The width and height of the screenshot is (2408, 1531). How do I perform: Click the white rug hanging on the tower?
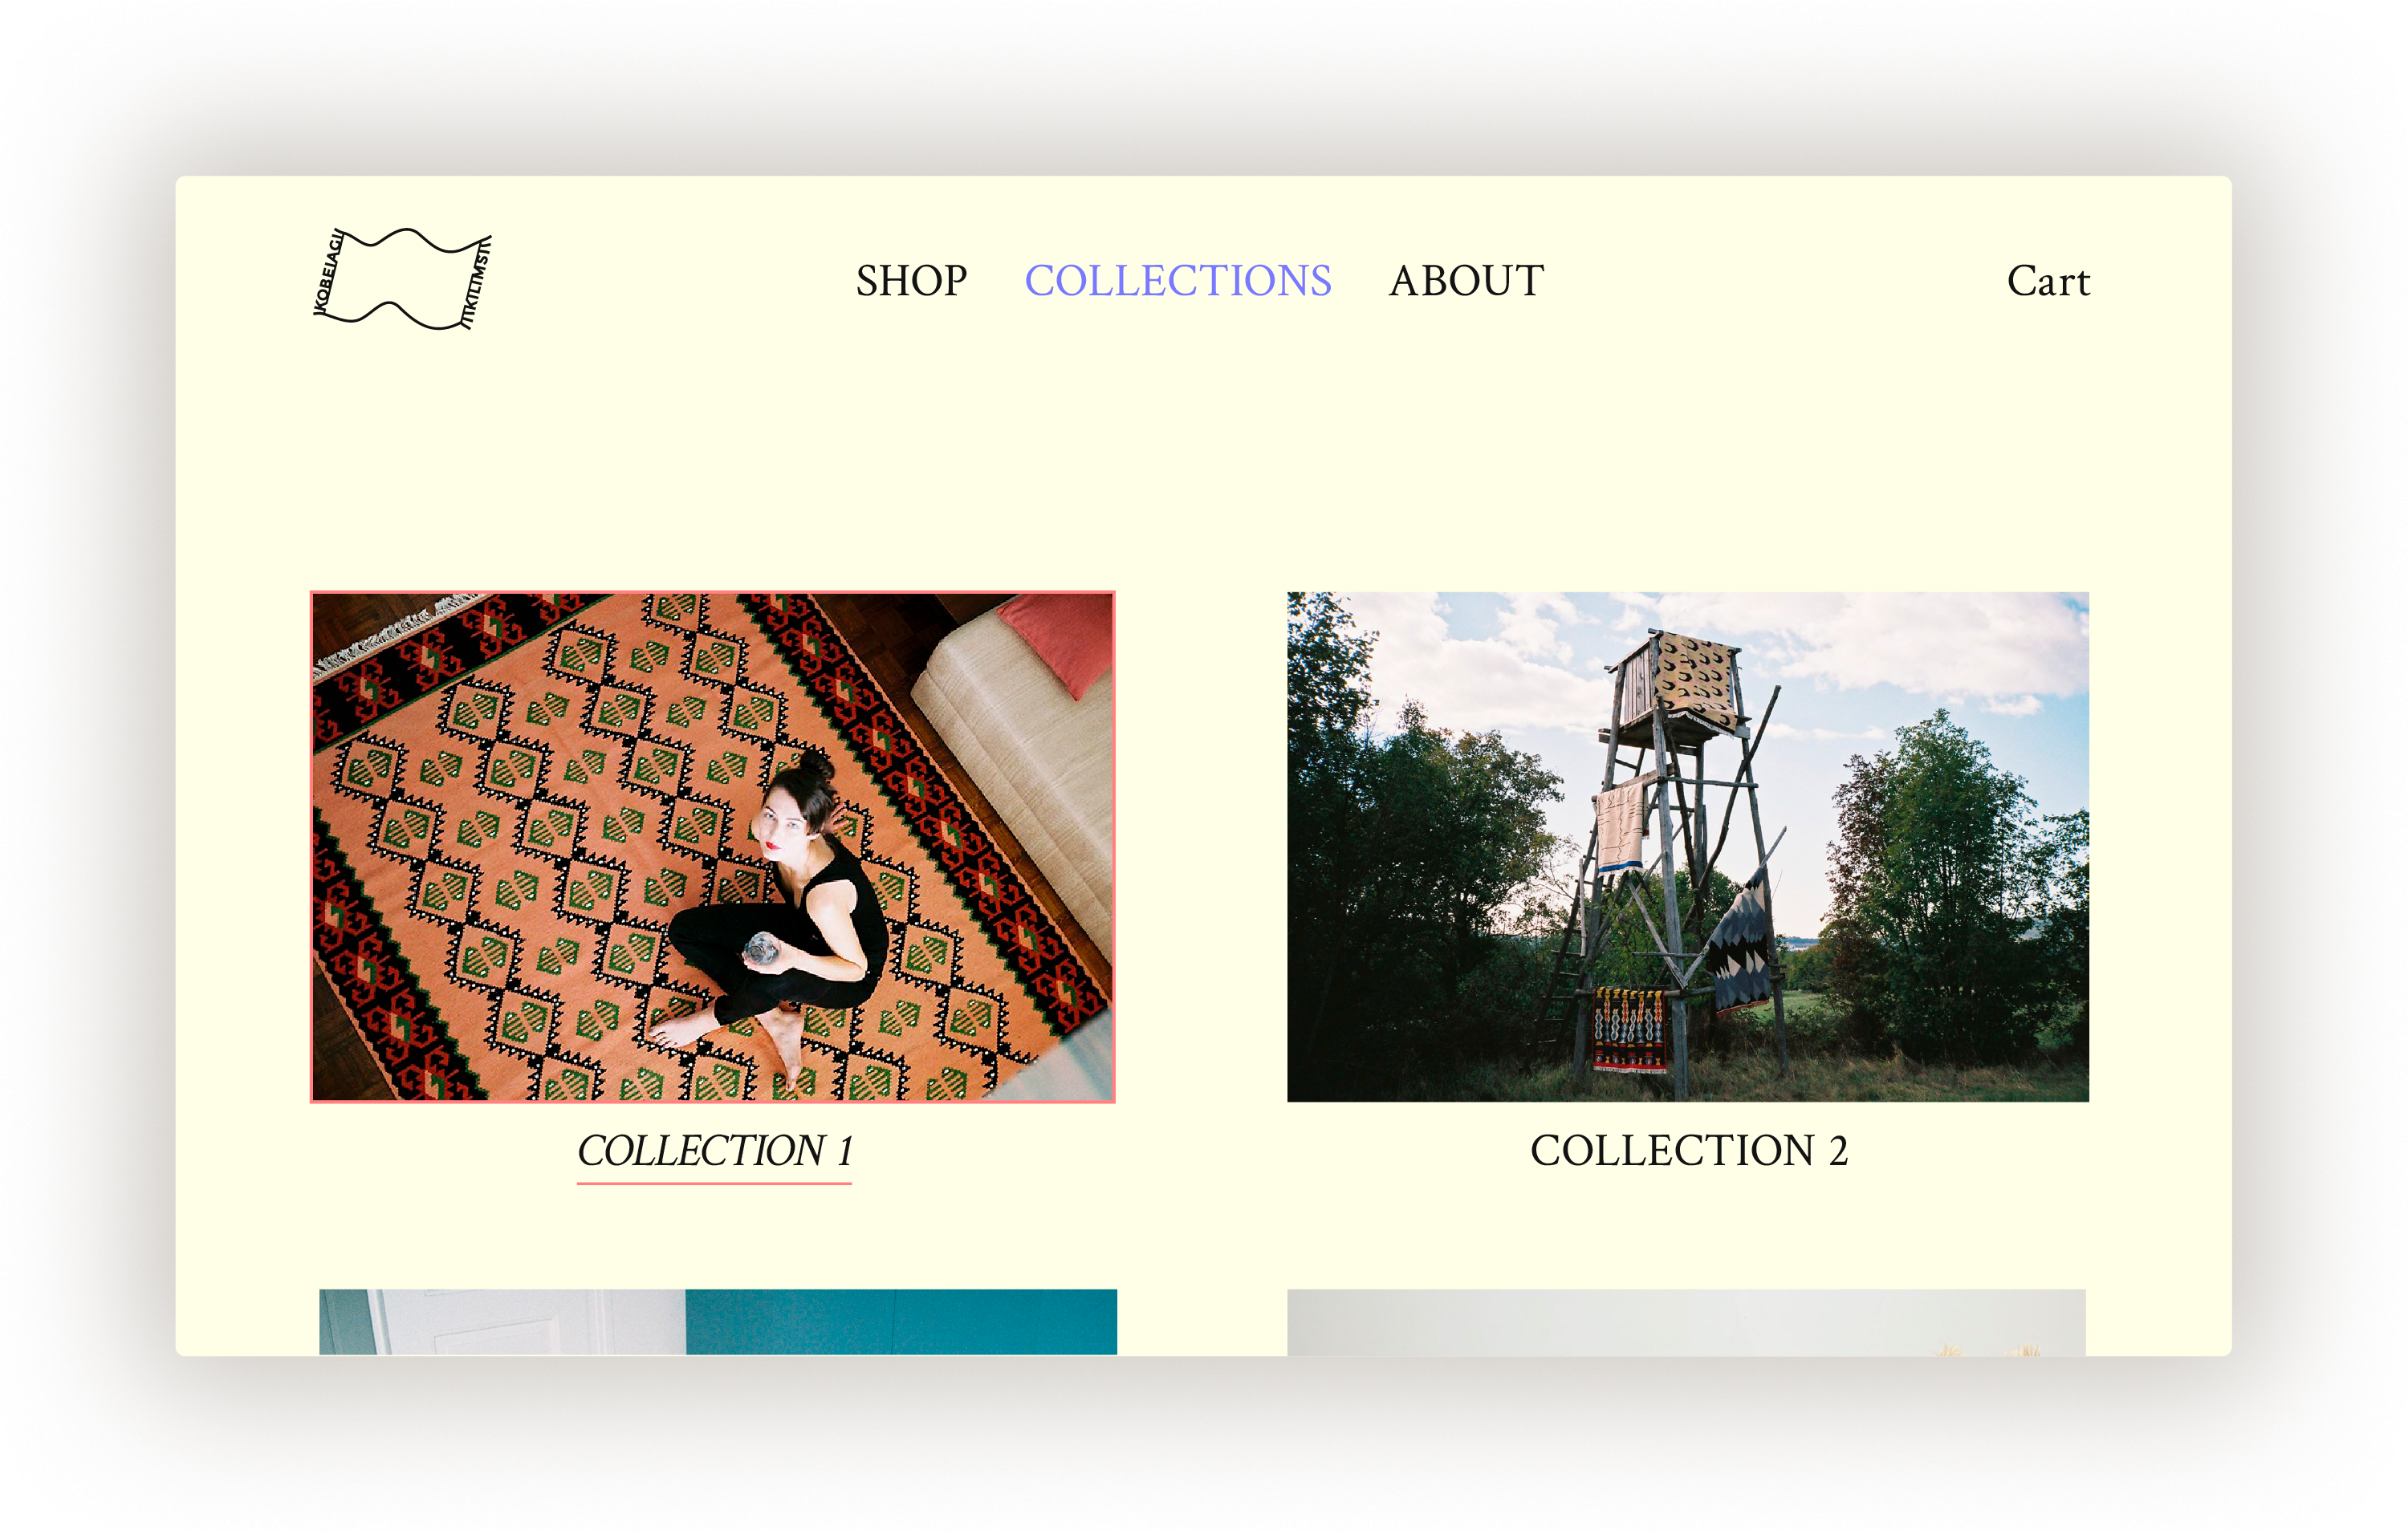[x=1621, y=828]
